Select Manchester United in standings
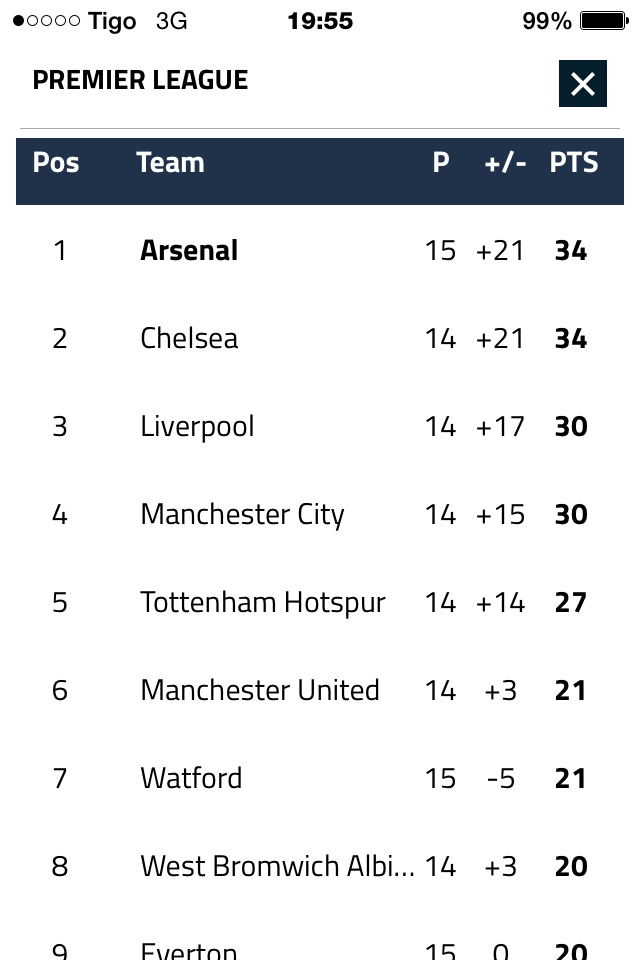Image resolution: width=640 pixels, height=960 pixels. point(260,690)
